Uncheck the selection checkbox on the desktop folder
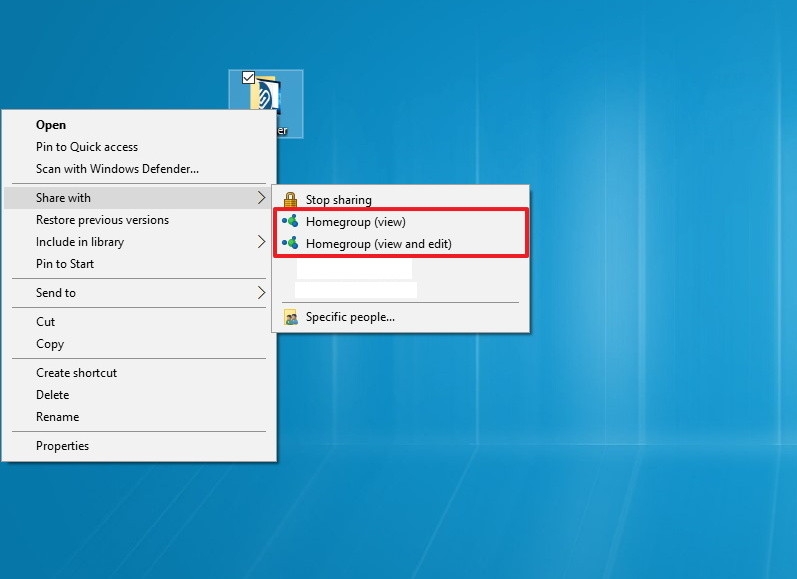Viewport: 797px width, 579px height. [x=248, y=77]
